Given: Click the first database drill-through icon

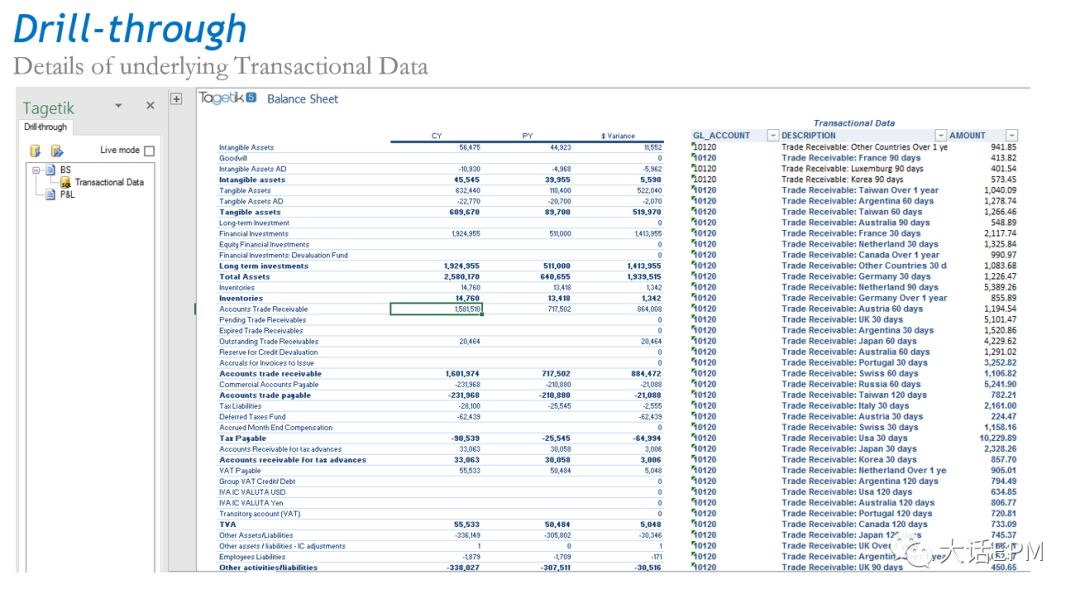Looking at the screenshot, I should pyautogui.click(x=36, y=151).
